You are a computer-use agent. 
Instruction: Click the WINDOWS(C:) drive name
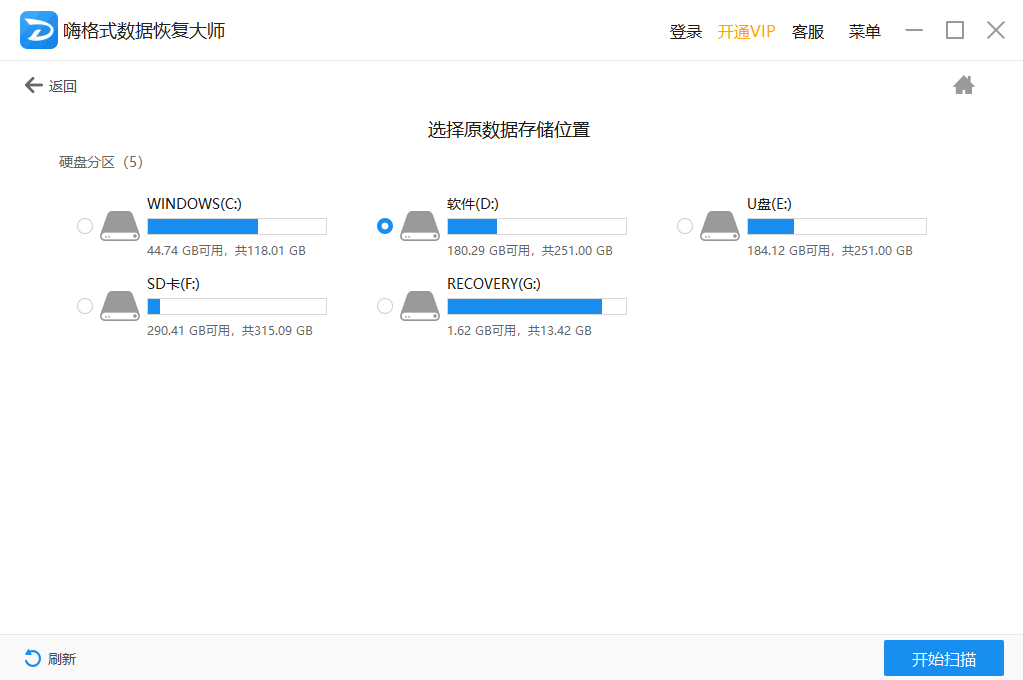point(194,204)
